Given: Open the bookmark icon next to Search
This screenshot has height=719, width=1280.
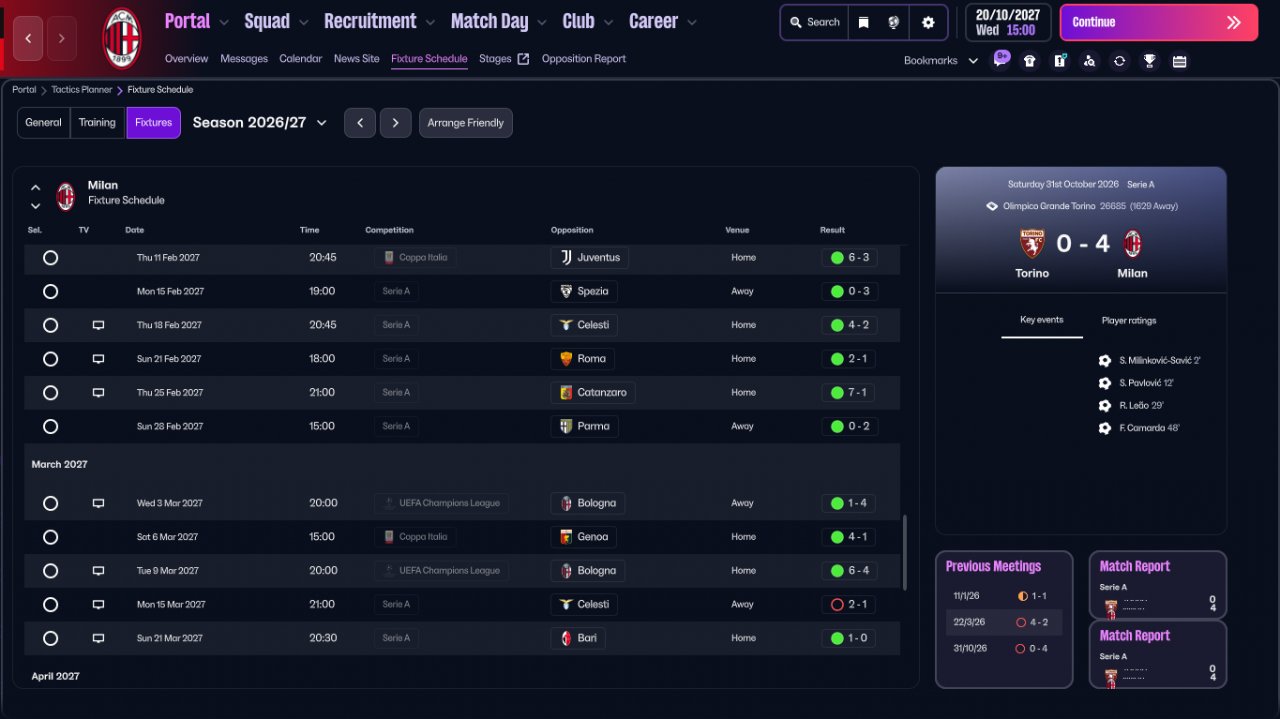Looking at the screenshot, I should pos(864,22).
